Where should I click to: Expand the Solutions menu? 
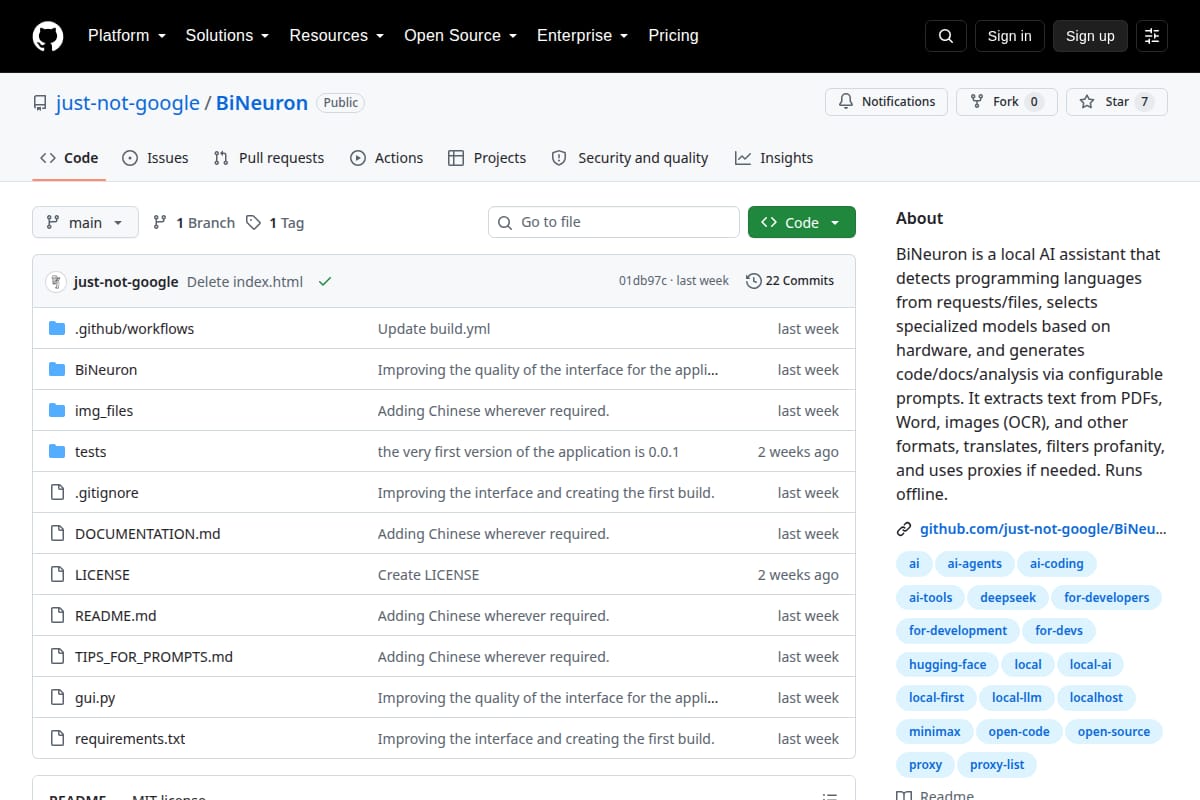(x=227, y=36)
